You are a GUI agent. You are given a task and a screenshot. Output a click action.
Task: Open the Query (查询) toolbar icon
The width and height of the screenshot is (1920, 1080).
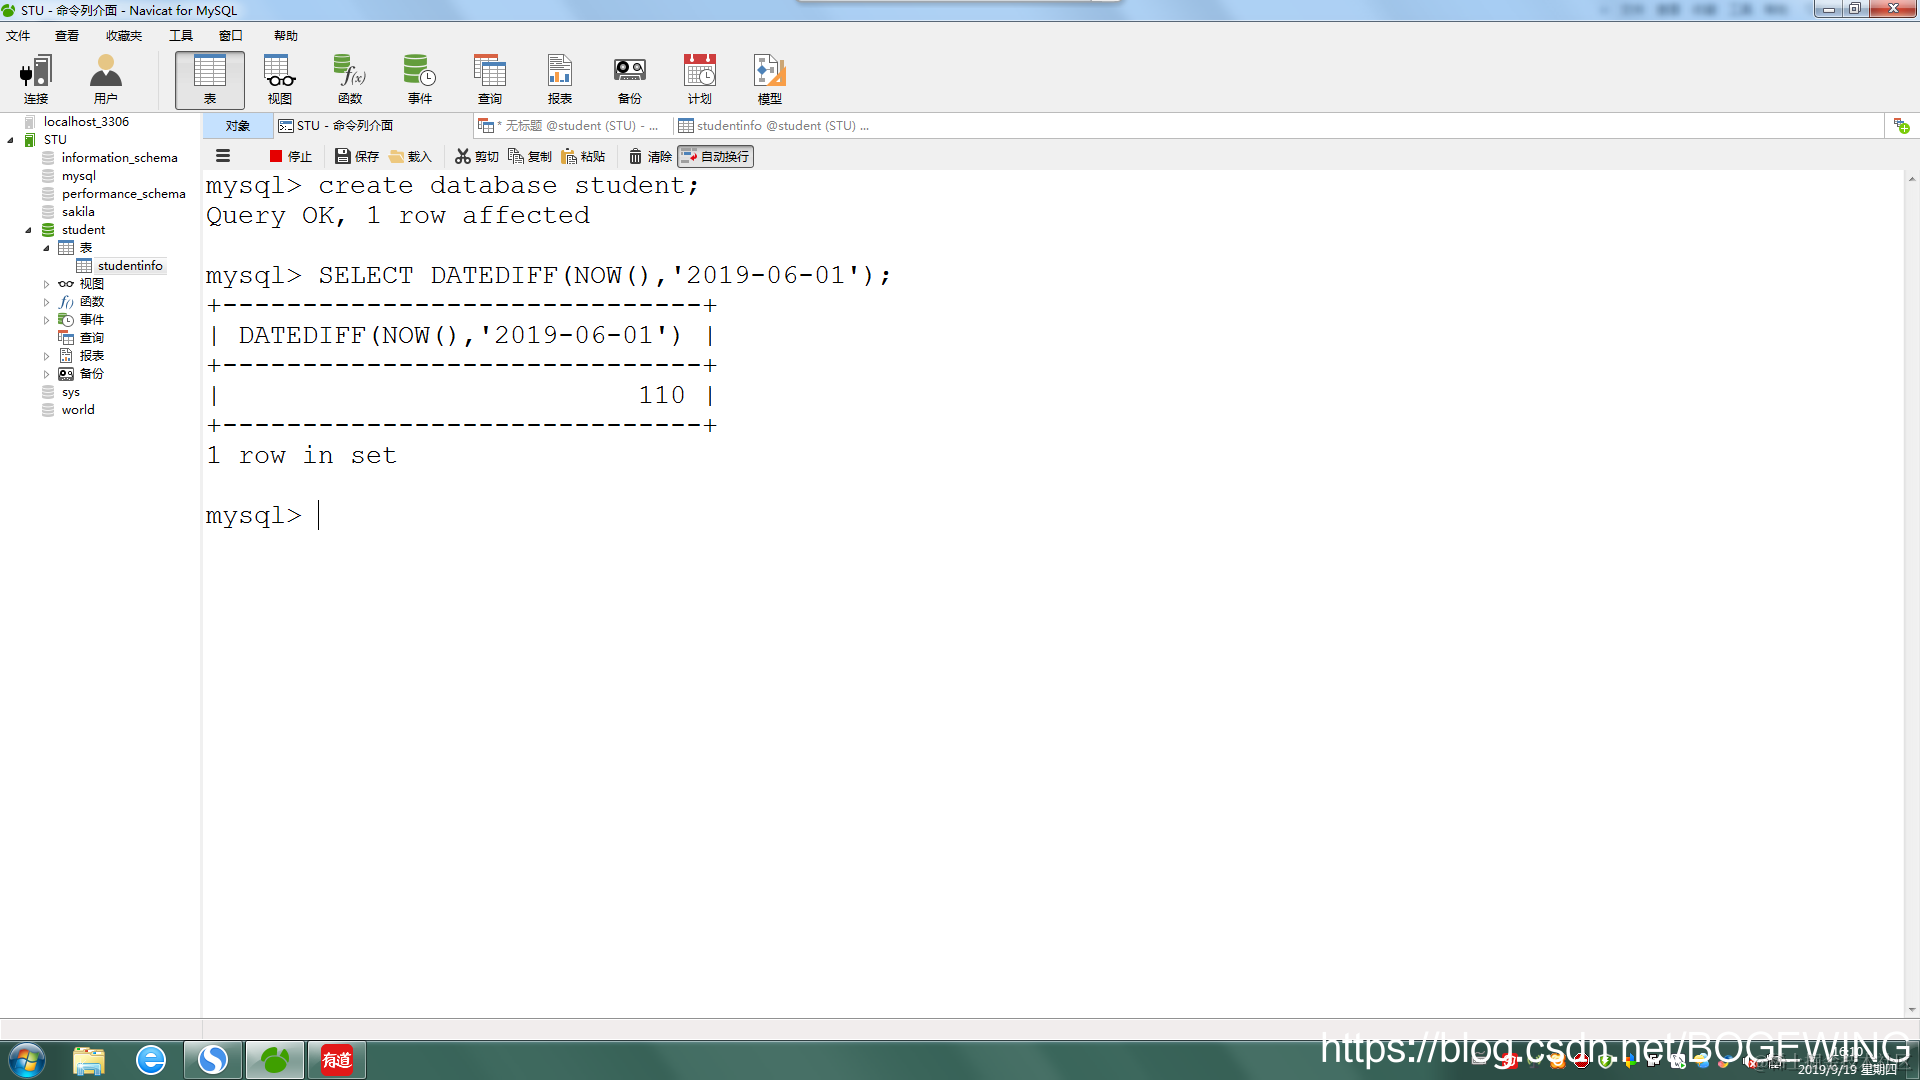pyautogui.click(x=489, y=80)
